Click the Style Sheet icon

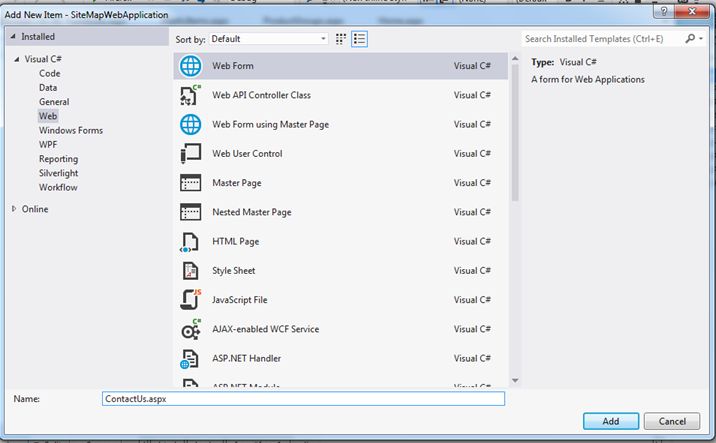tap(190, 270)
